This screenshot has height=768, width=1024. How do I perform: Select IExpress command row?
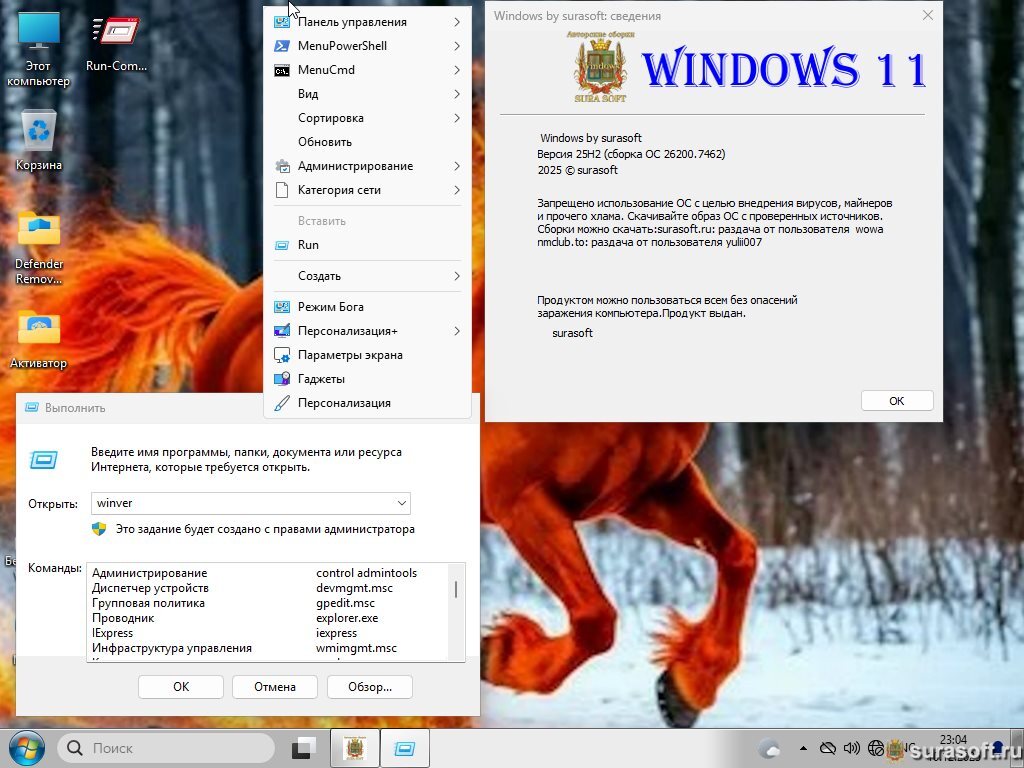pos(268,633)
